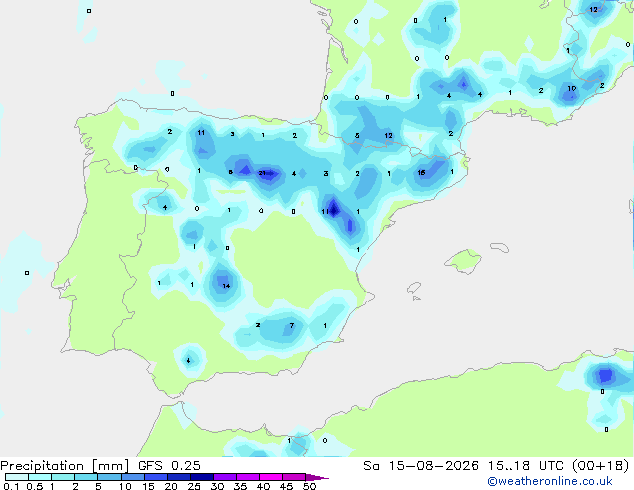634x490 pixels.
Task: Click the '6' precipitation value left of 21
Action: (230, 172)
